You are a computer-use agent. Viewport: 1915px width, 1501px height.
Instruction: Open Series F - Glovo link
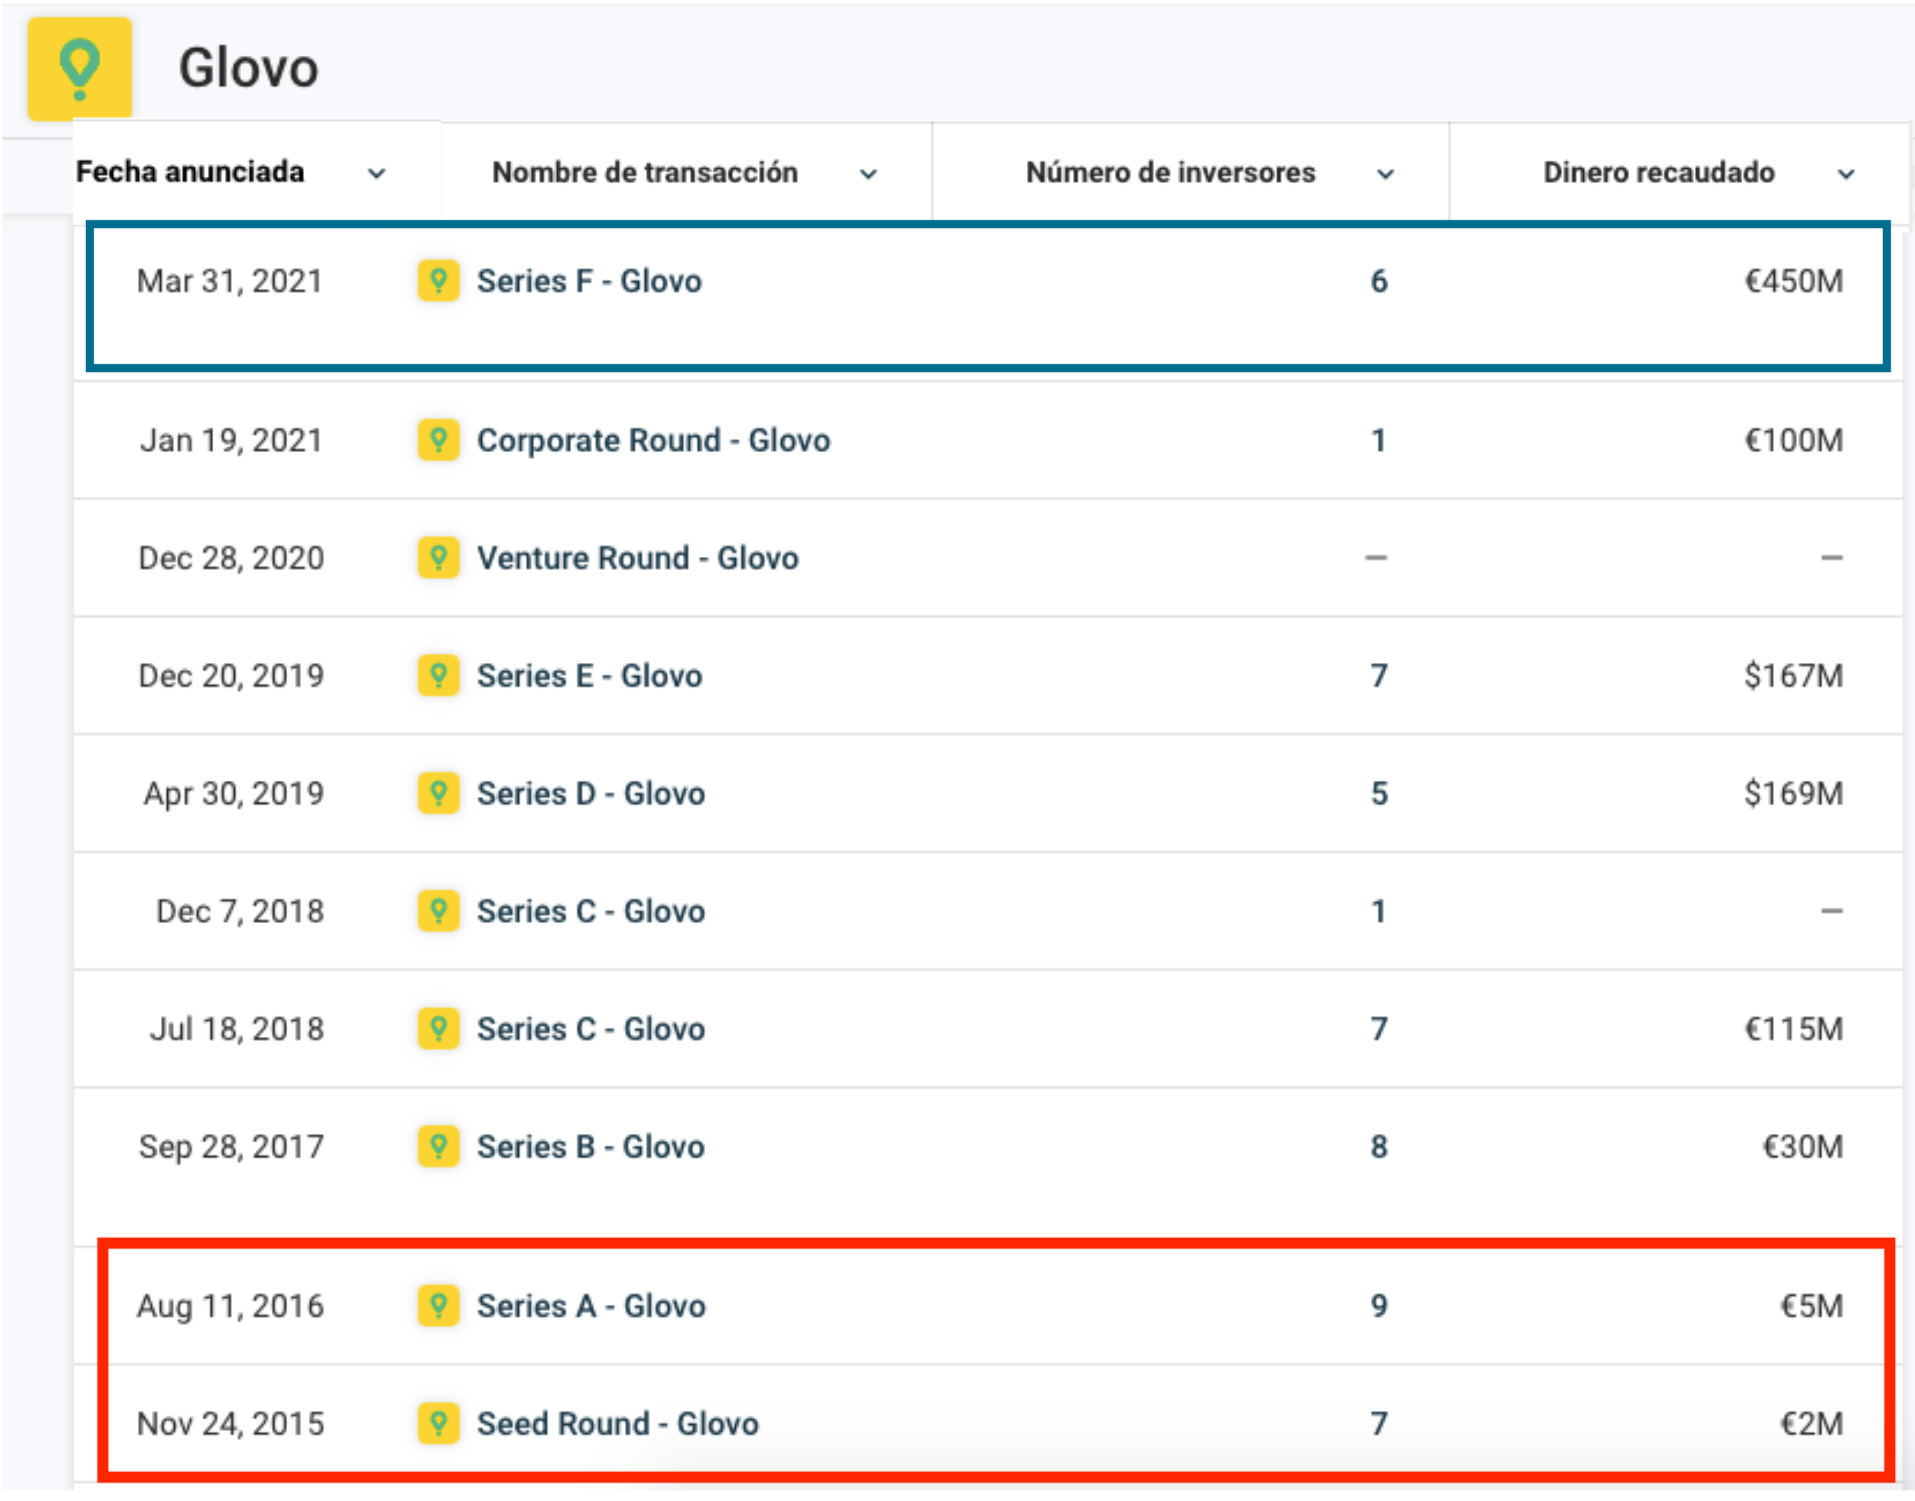(x=589, y=281)
